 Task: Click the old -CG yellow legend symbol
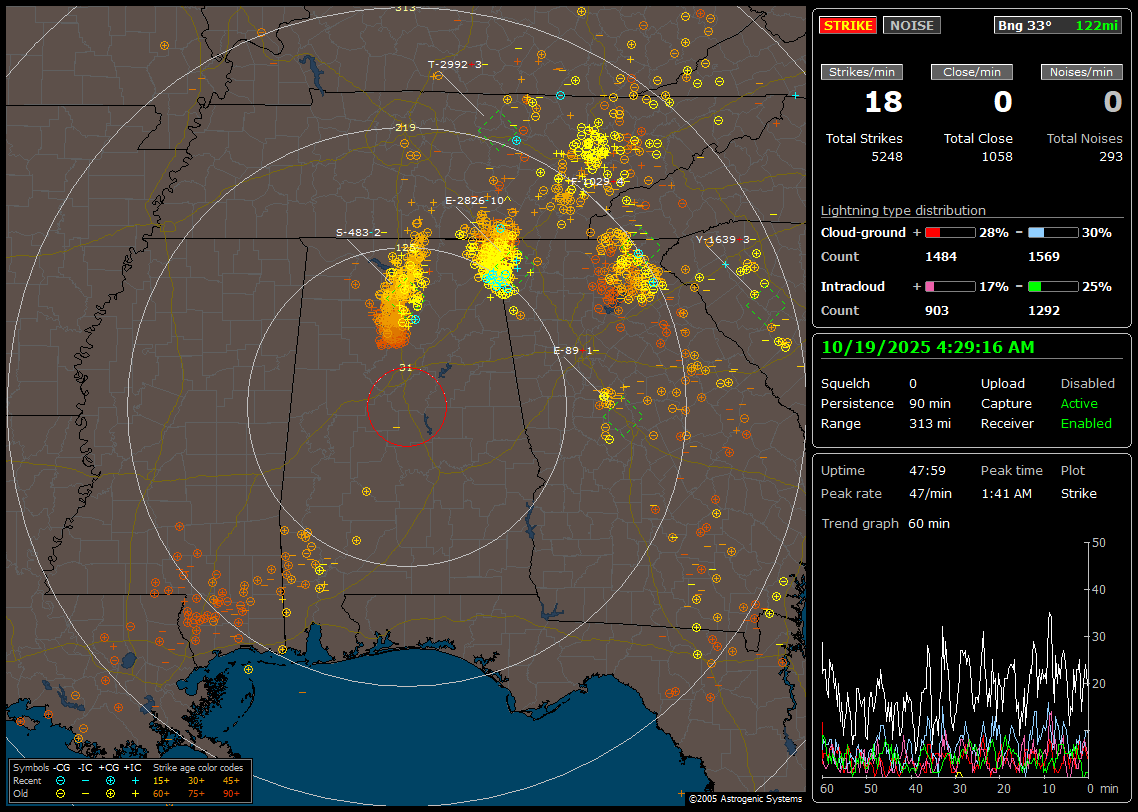point(61,793)
